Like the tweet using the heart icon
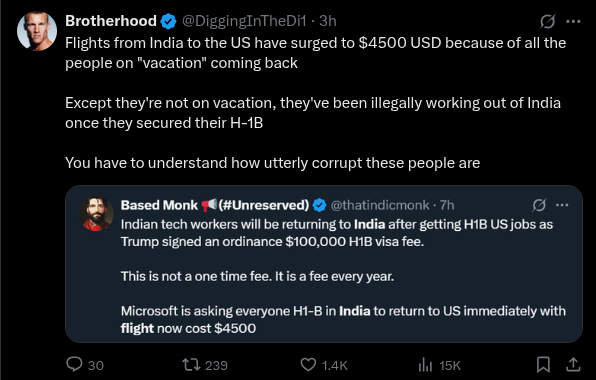The width and height of the screenshot is (596, 380). pos(308,365)
